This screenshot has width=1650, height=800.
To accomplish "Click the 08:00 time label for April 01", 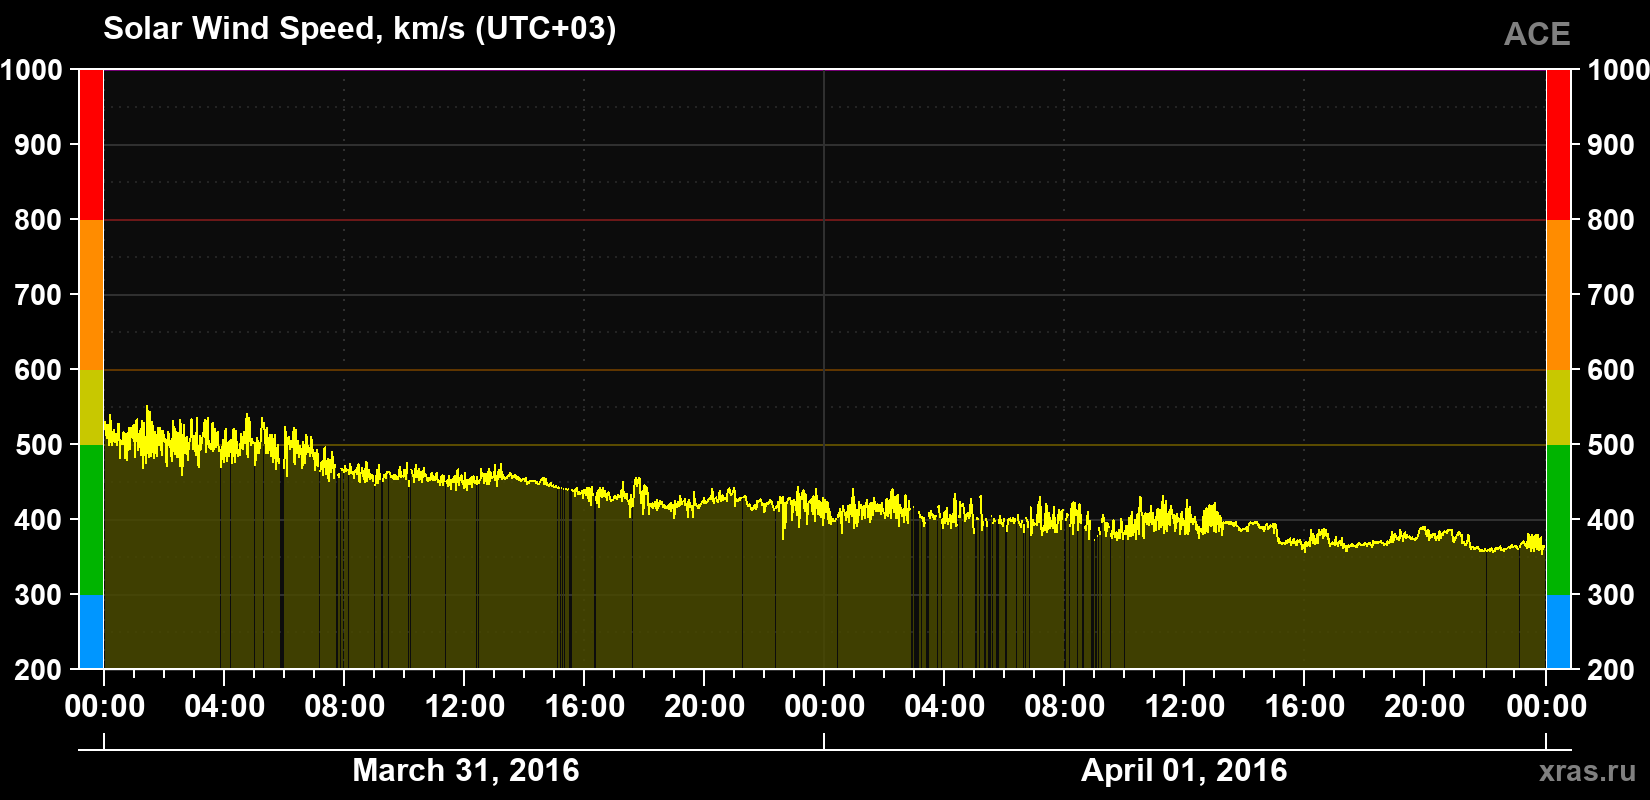I will pyautogui.click(x=1065, y=707).
